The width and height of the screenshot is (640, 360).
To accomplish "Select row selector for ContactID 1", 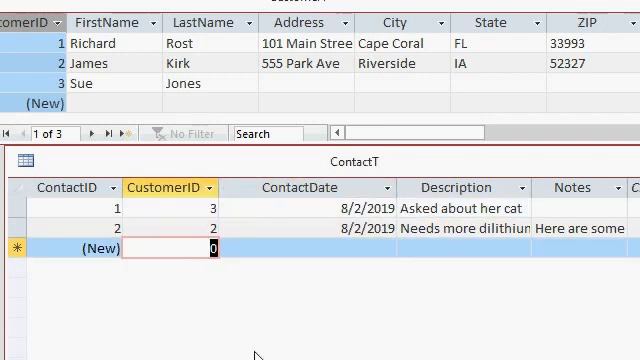I will click(x=17, y=208).
